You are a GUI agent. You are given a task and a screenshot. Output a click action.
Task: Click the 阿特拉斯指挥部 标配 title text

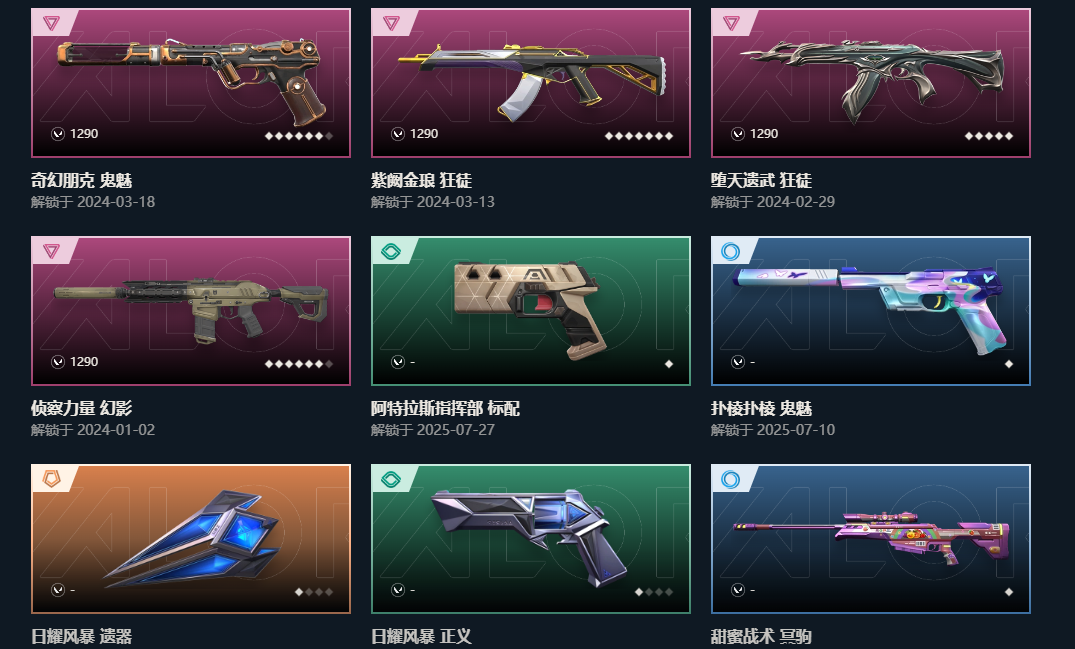(x=445, y=408)
